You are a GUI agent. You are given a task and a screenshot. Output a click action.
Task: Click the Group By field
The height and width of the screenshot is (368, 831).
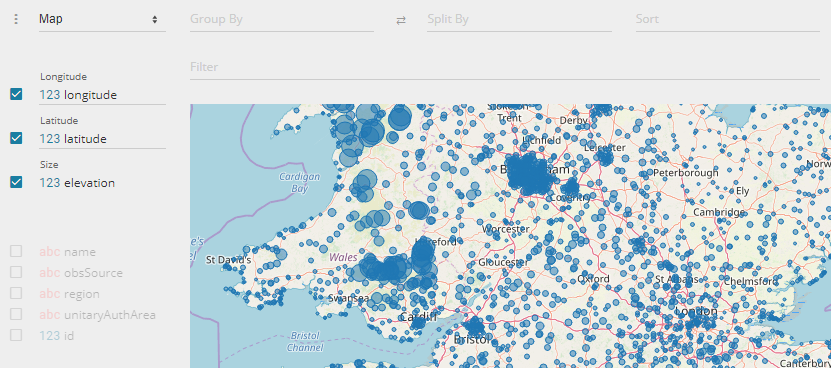click(x=282, y=20)
